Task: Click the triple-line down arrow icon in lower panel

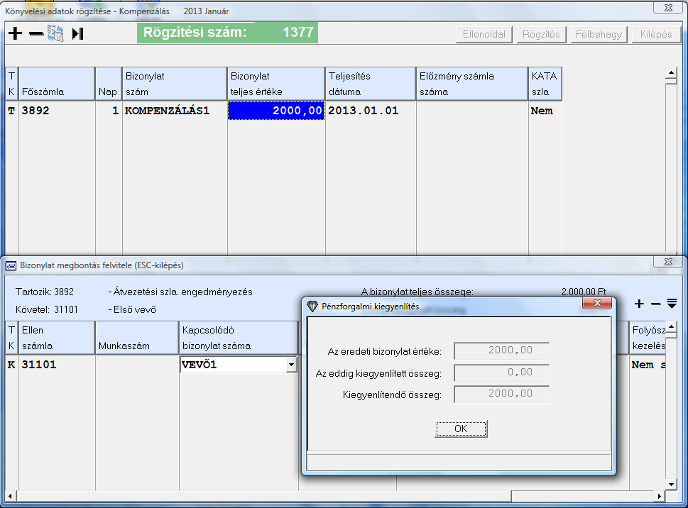Action: coord(672,303)
